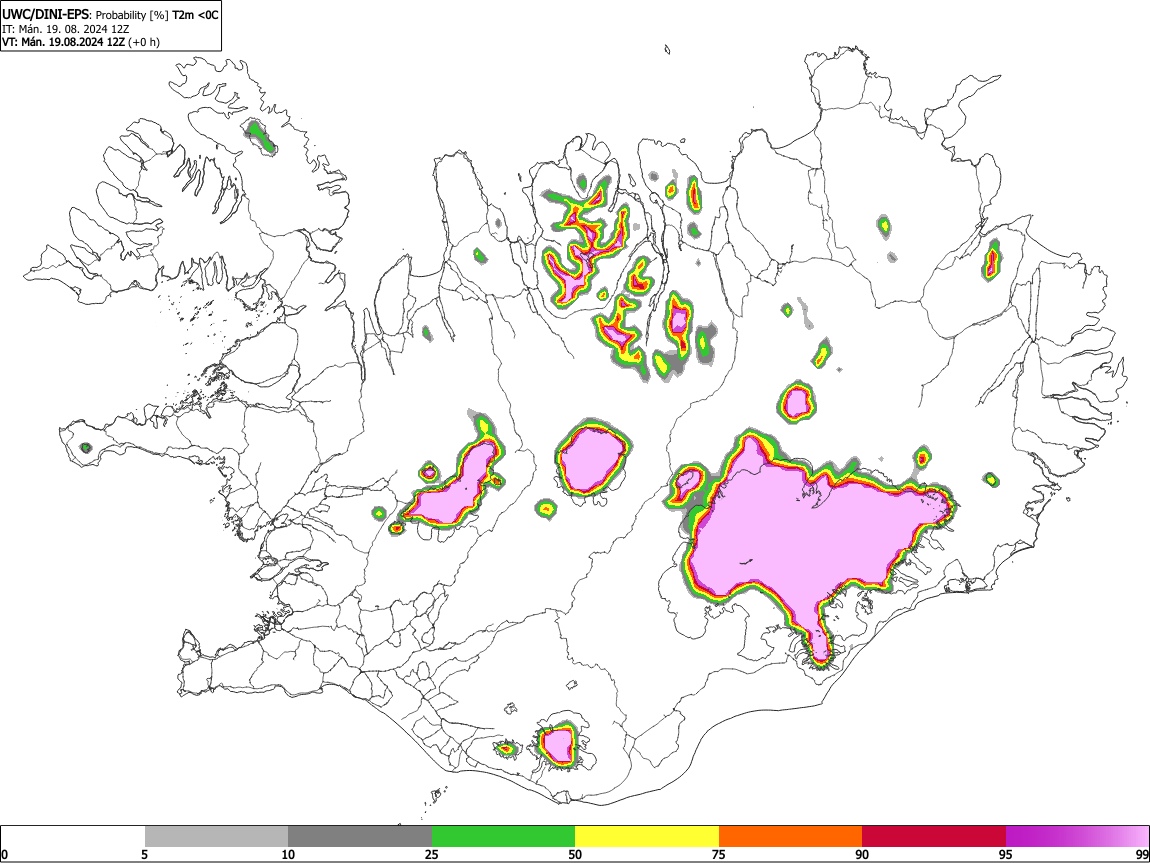The width and height of the screenshot is (1150, 863).
Task: Click the green 25–50 legend segment
Action: point(503,837)
